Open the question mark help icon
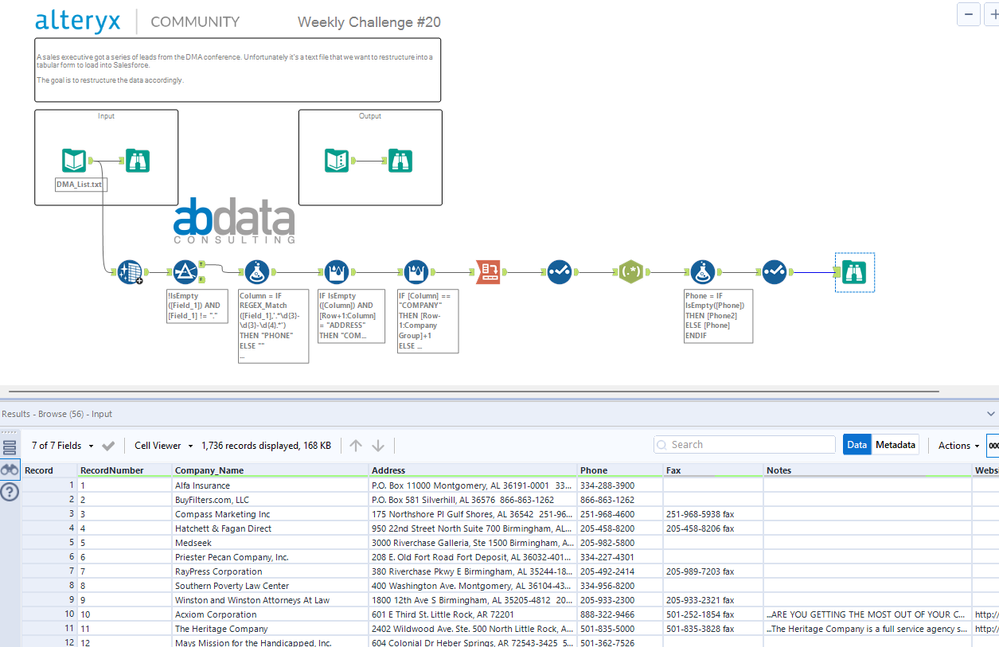Image resolution: width=999 pixels, height=647 pixels. (10, 492)
